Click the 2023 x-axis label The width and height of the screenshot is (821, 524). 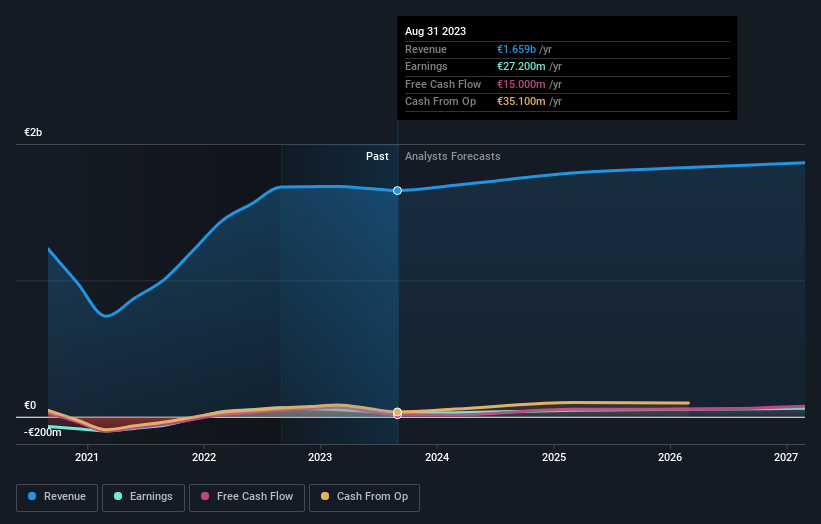(x=320, y=457)
